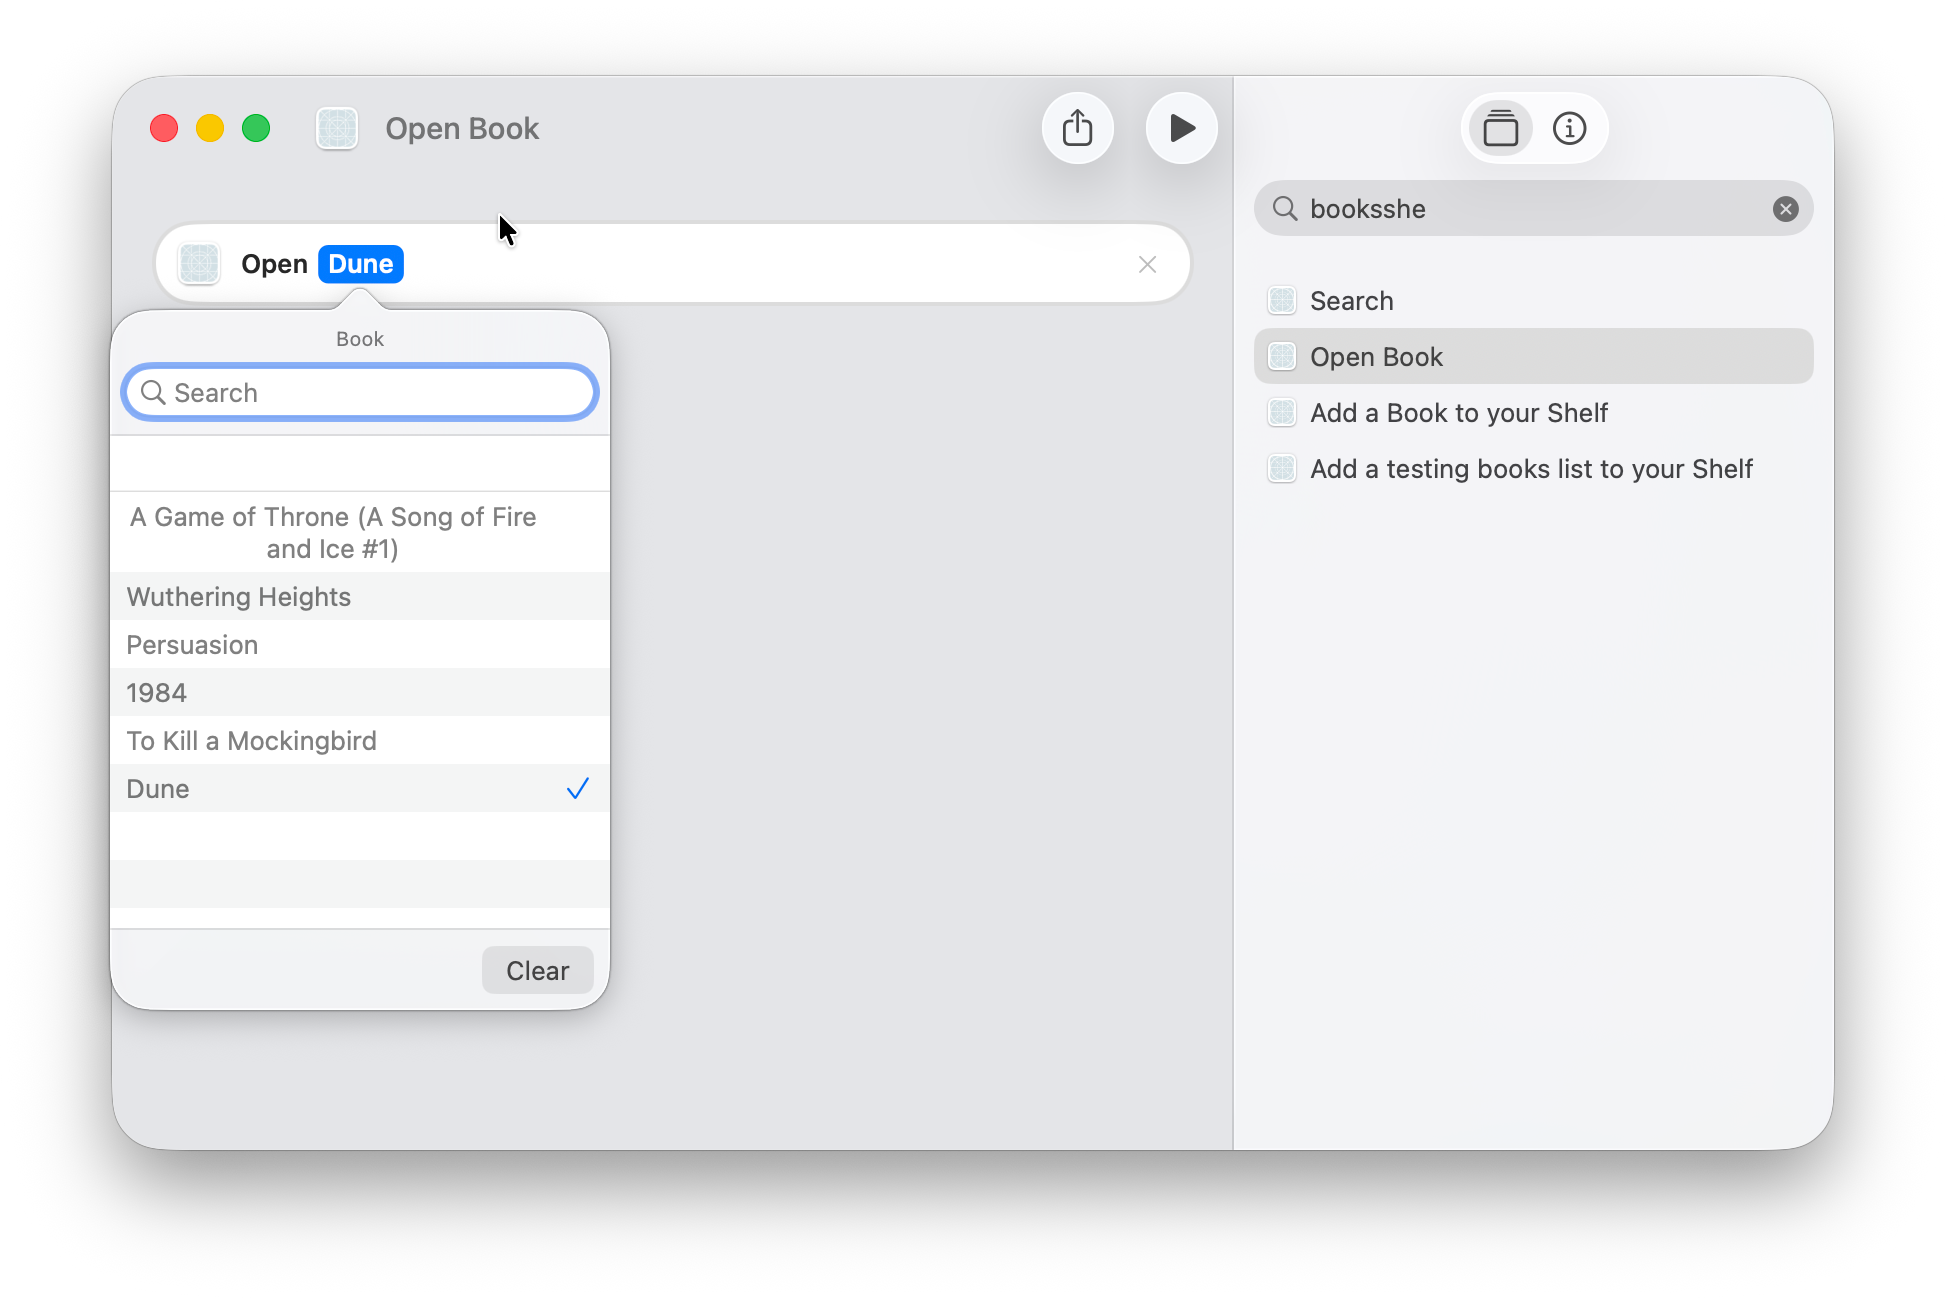This screenshot has height=1298, width=1946.
Task: Click the app icon beside Open action
Action: click(x=199, y=264)
